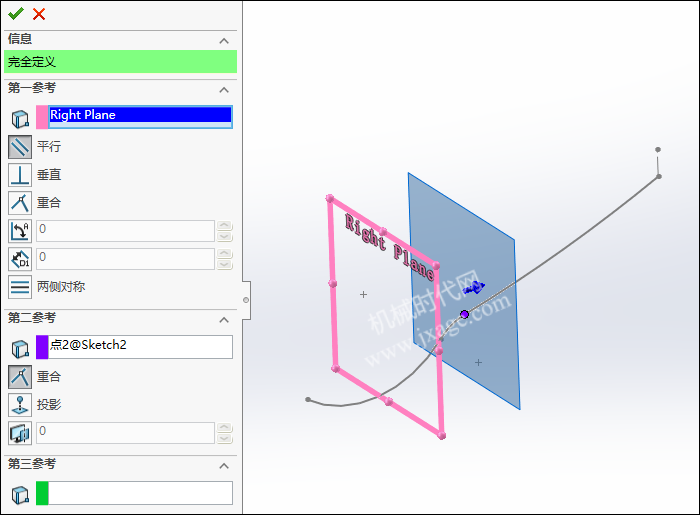
Task: Select the purple sketch point on curve
Action: pos(464,315)
